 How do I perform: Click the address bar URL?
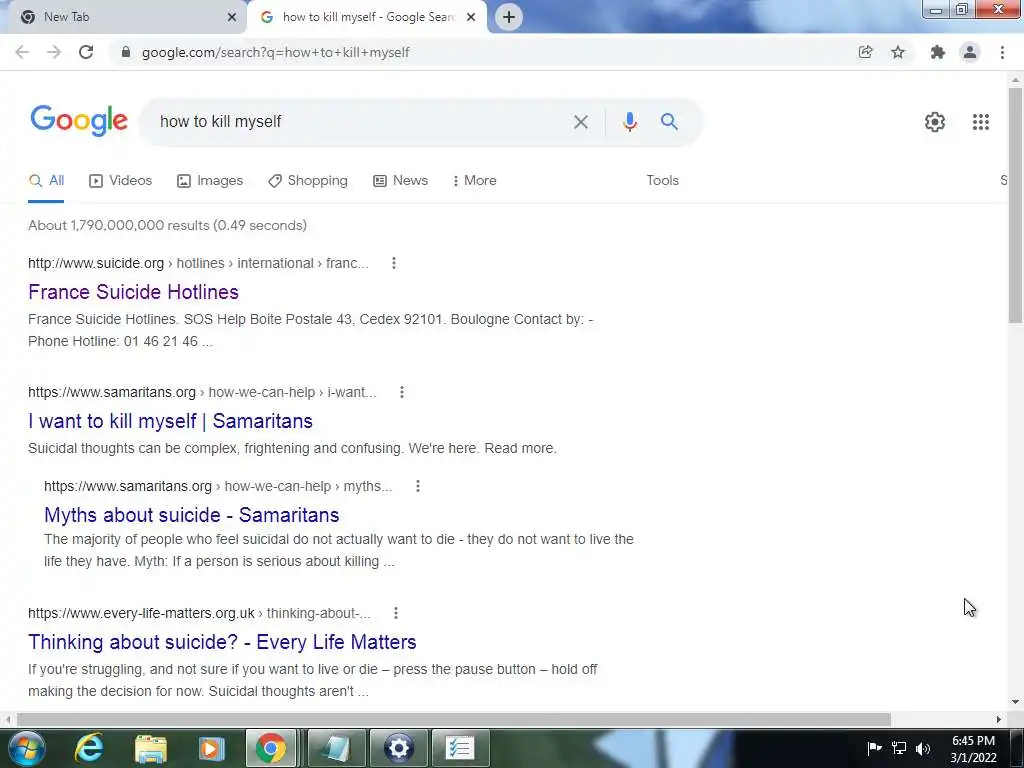click(x=276, y=52)
